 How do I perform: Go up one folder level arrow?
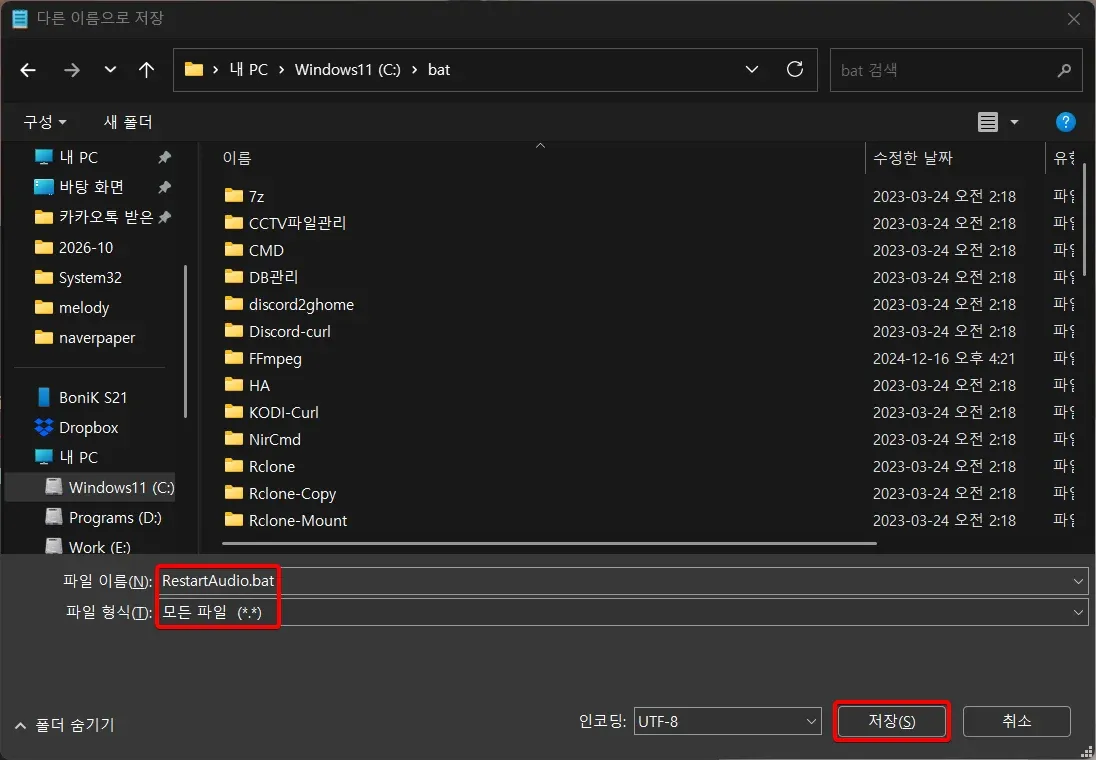click(146, 70)
